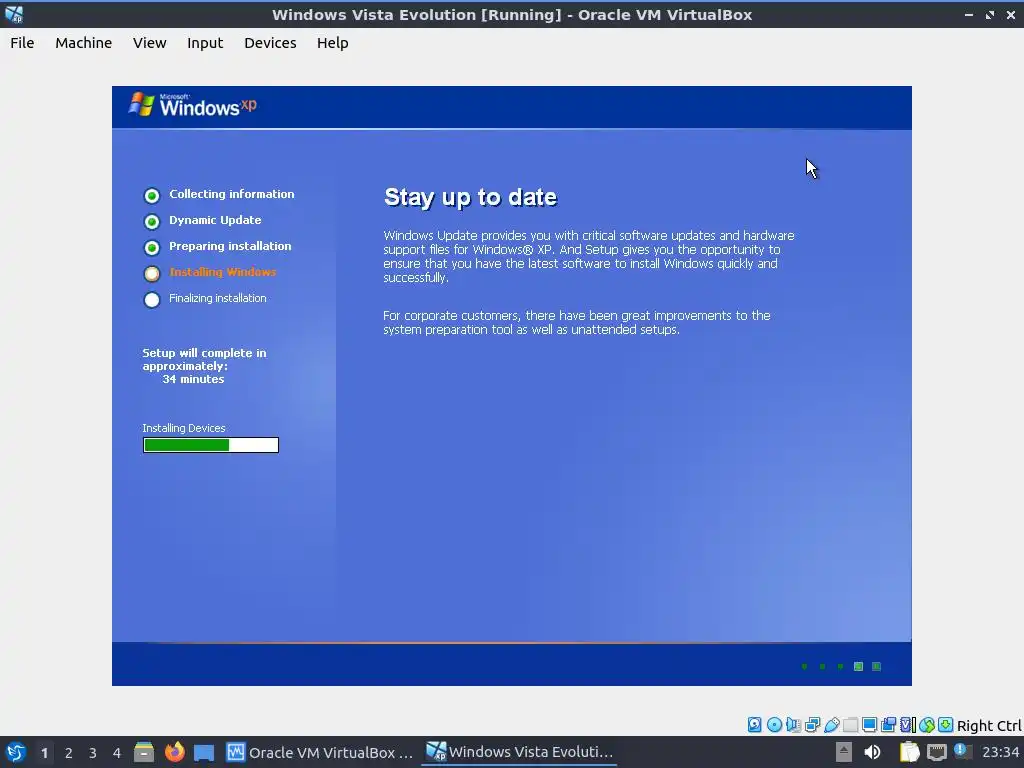Click the Preparing installation label text
Screen dimensions: 1024x768
pos(230,246)
